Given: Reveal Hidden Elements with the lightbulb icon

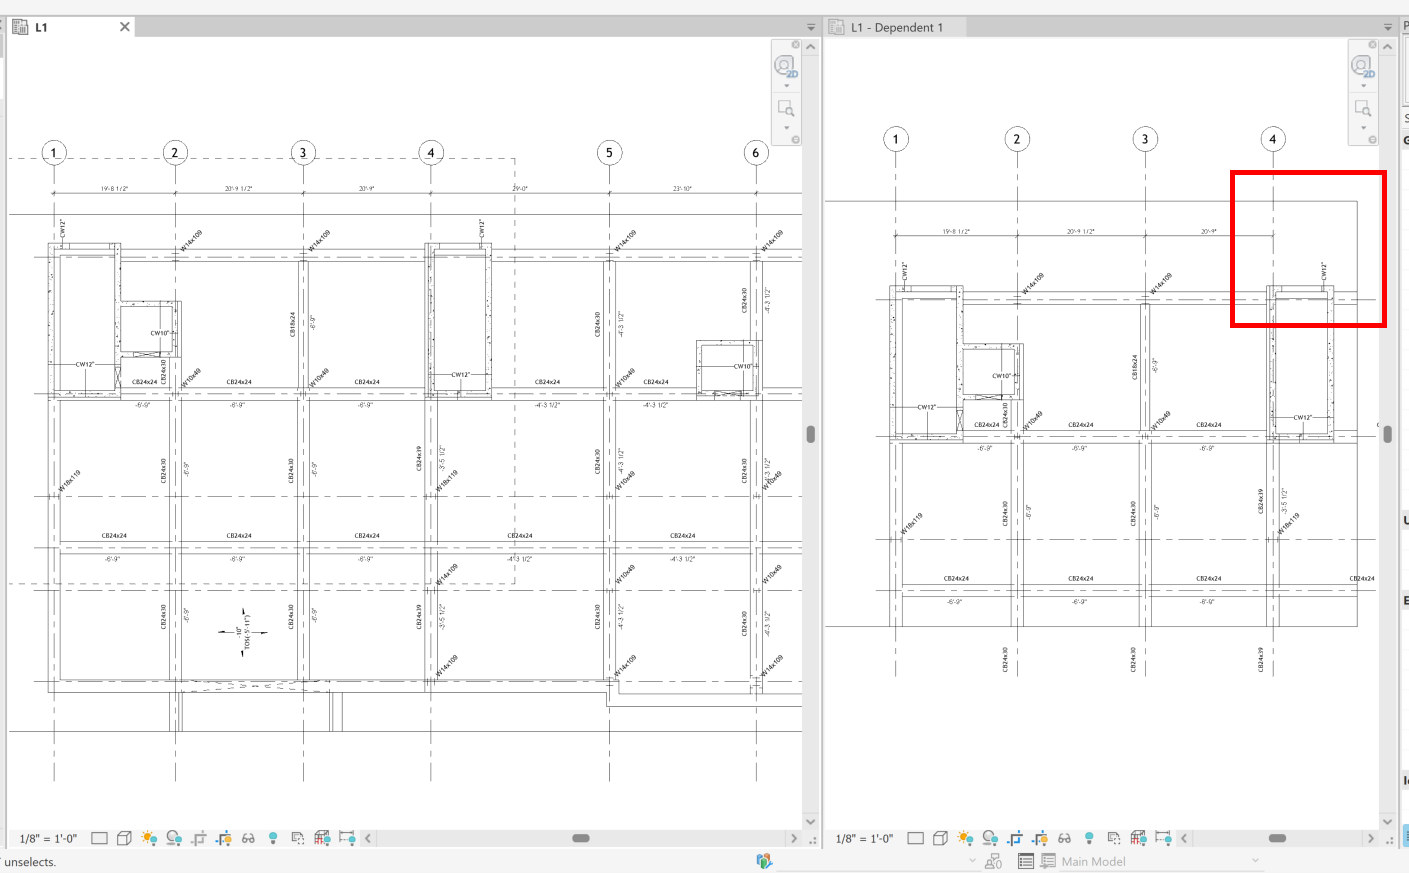Looking at the screenshot, I should point(273,839).
